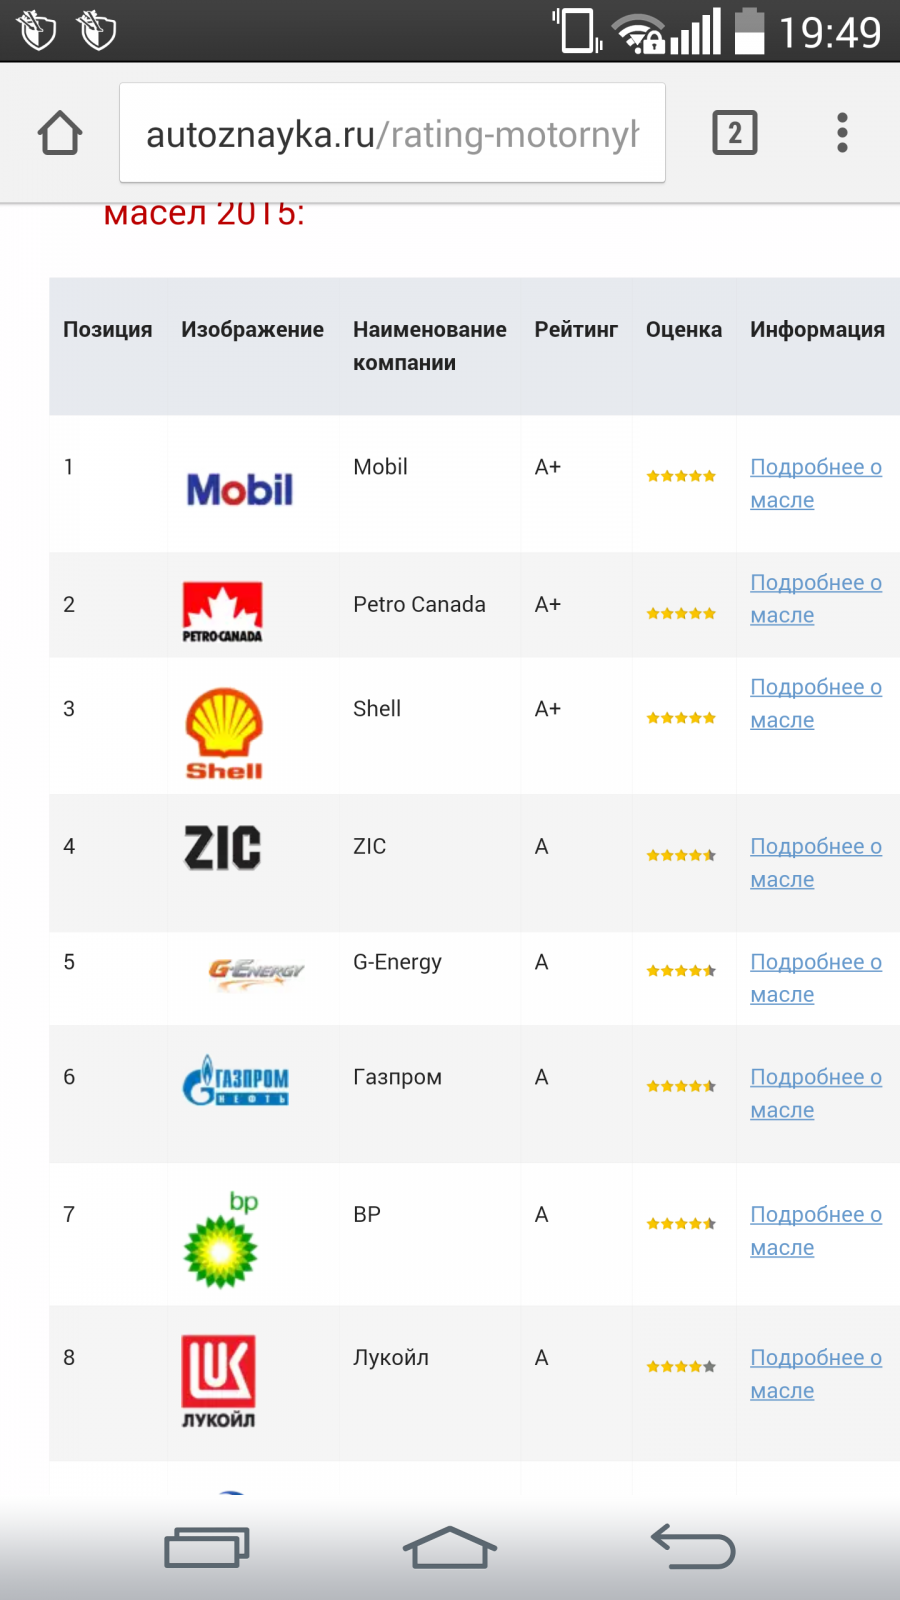Follow the details link for Лукойл
This screenshot has height=1600, width=900.
pyautogui.click(x=815, y=1374)
